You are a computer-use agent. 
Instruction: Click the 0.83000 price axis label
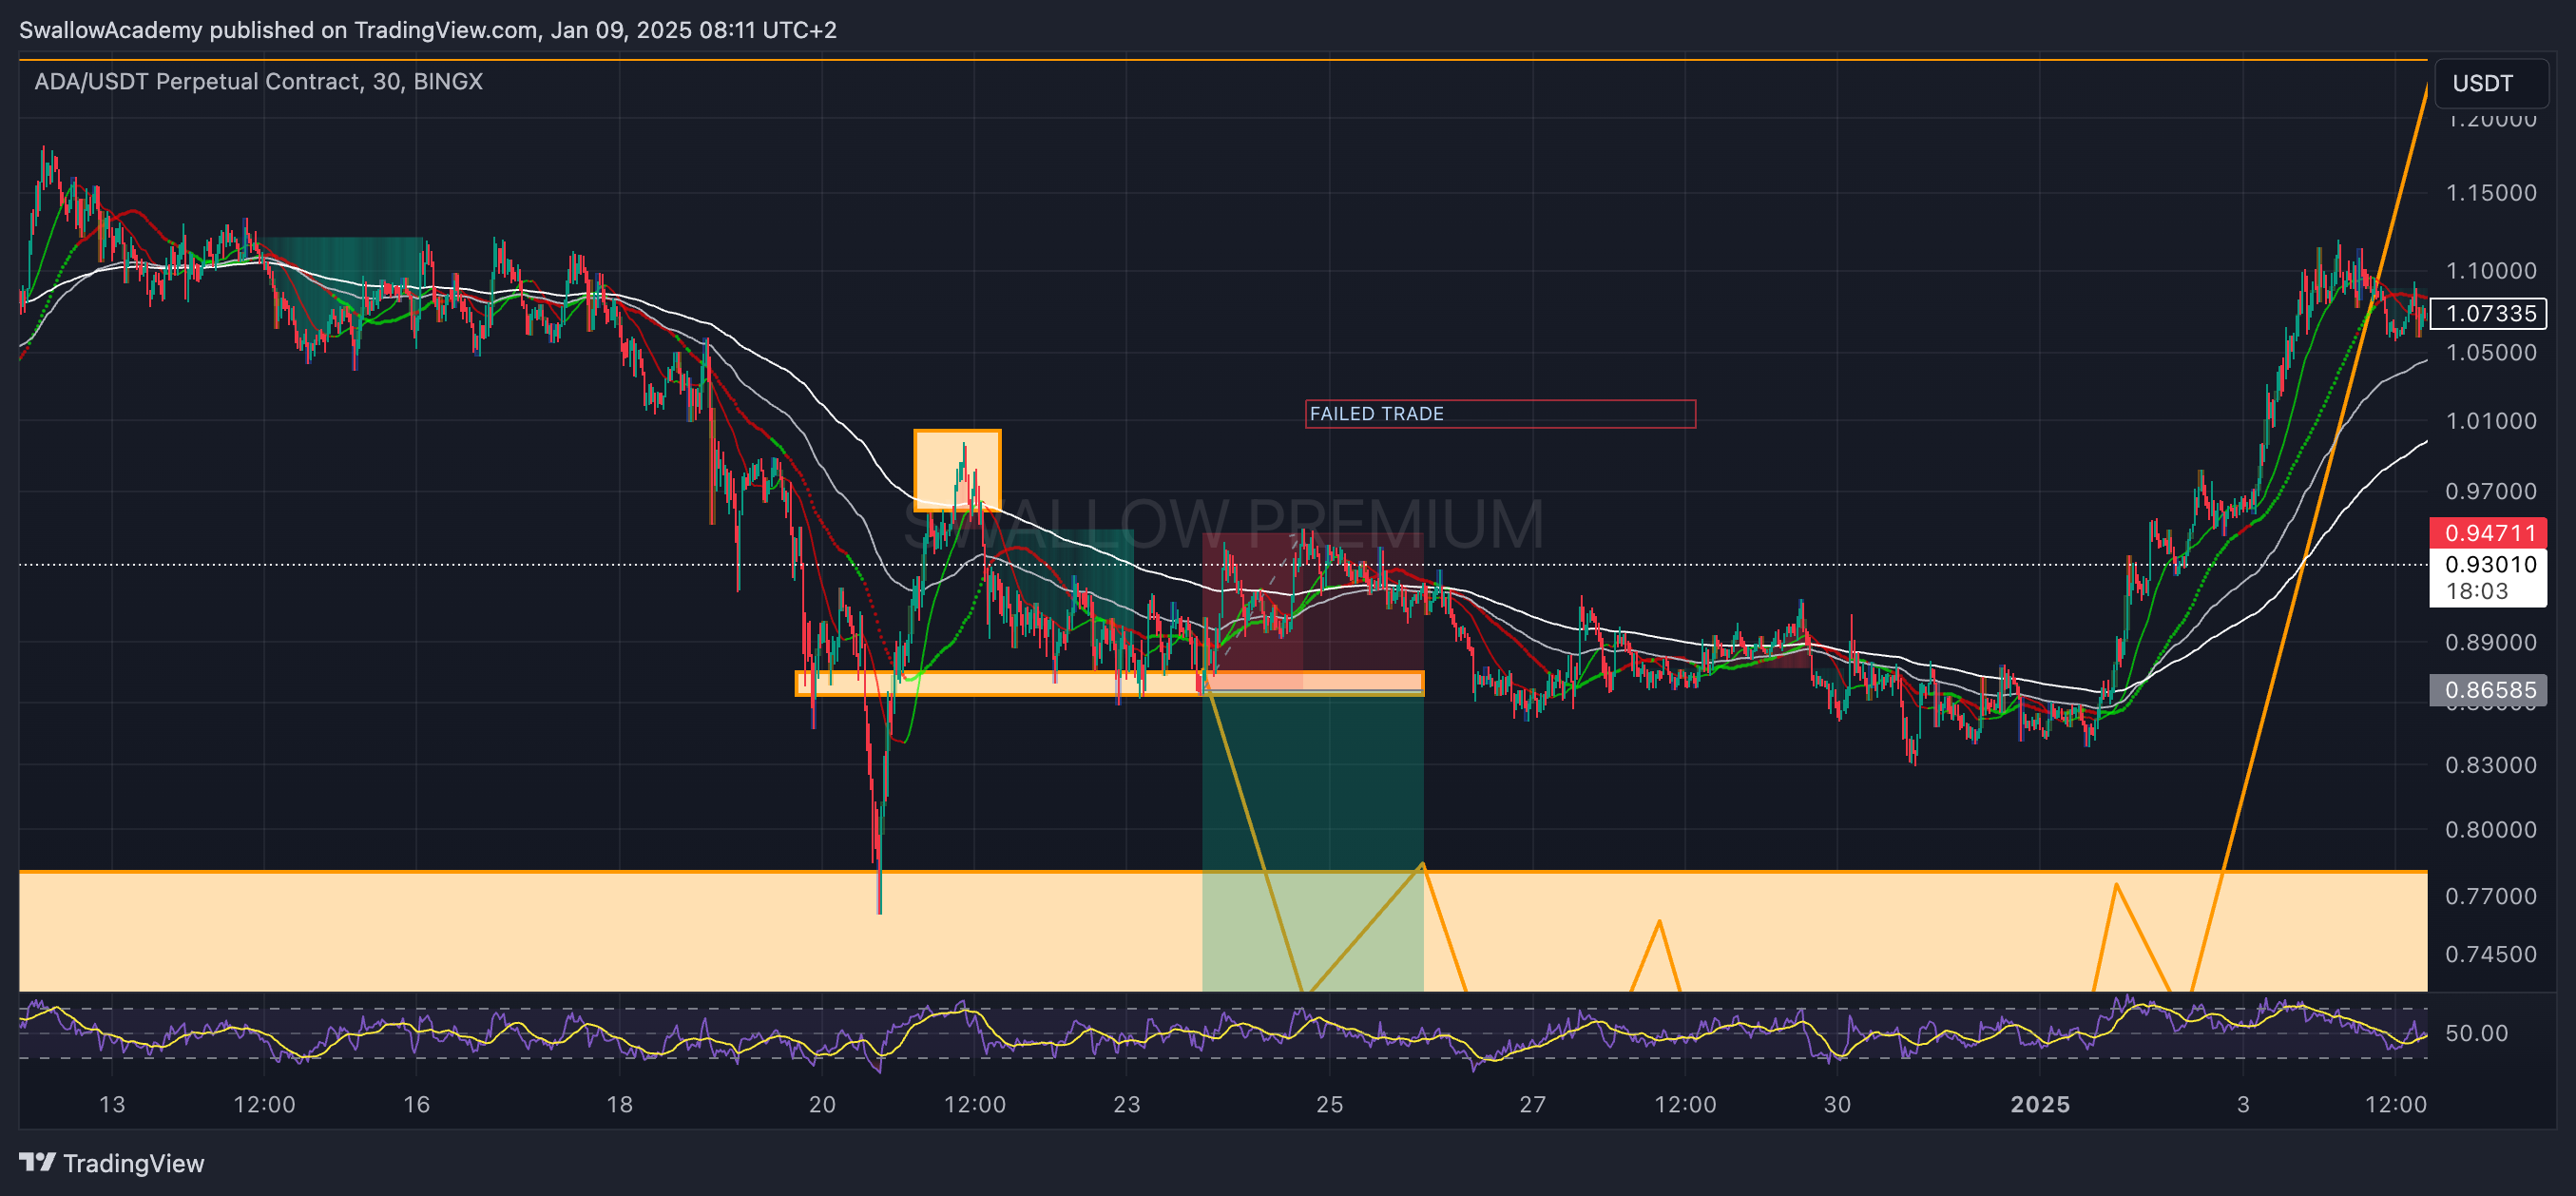(x=2491, y=765)
